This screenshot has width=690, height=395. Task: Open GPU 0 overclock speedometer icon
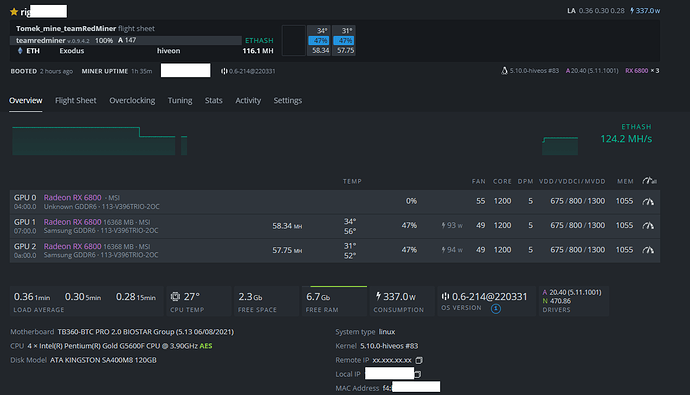tap(648, 201)
